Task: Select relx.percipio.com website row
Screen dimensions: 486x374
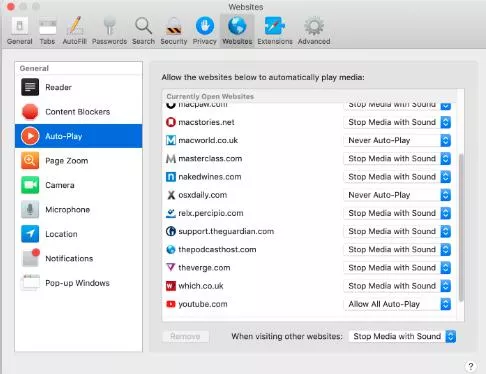Action: [x=310, y=213]
